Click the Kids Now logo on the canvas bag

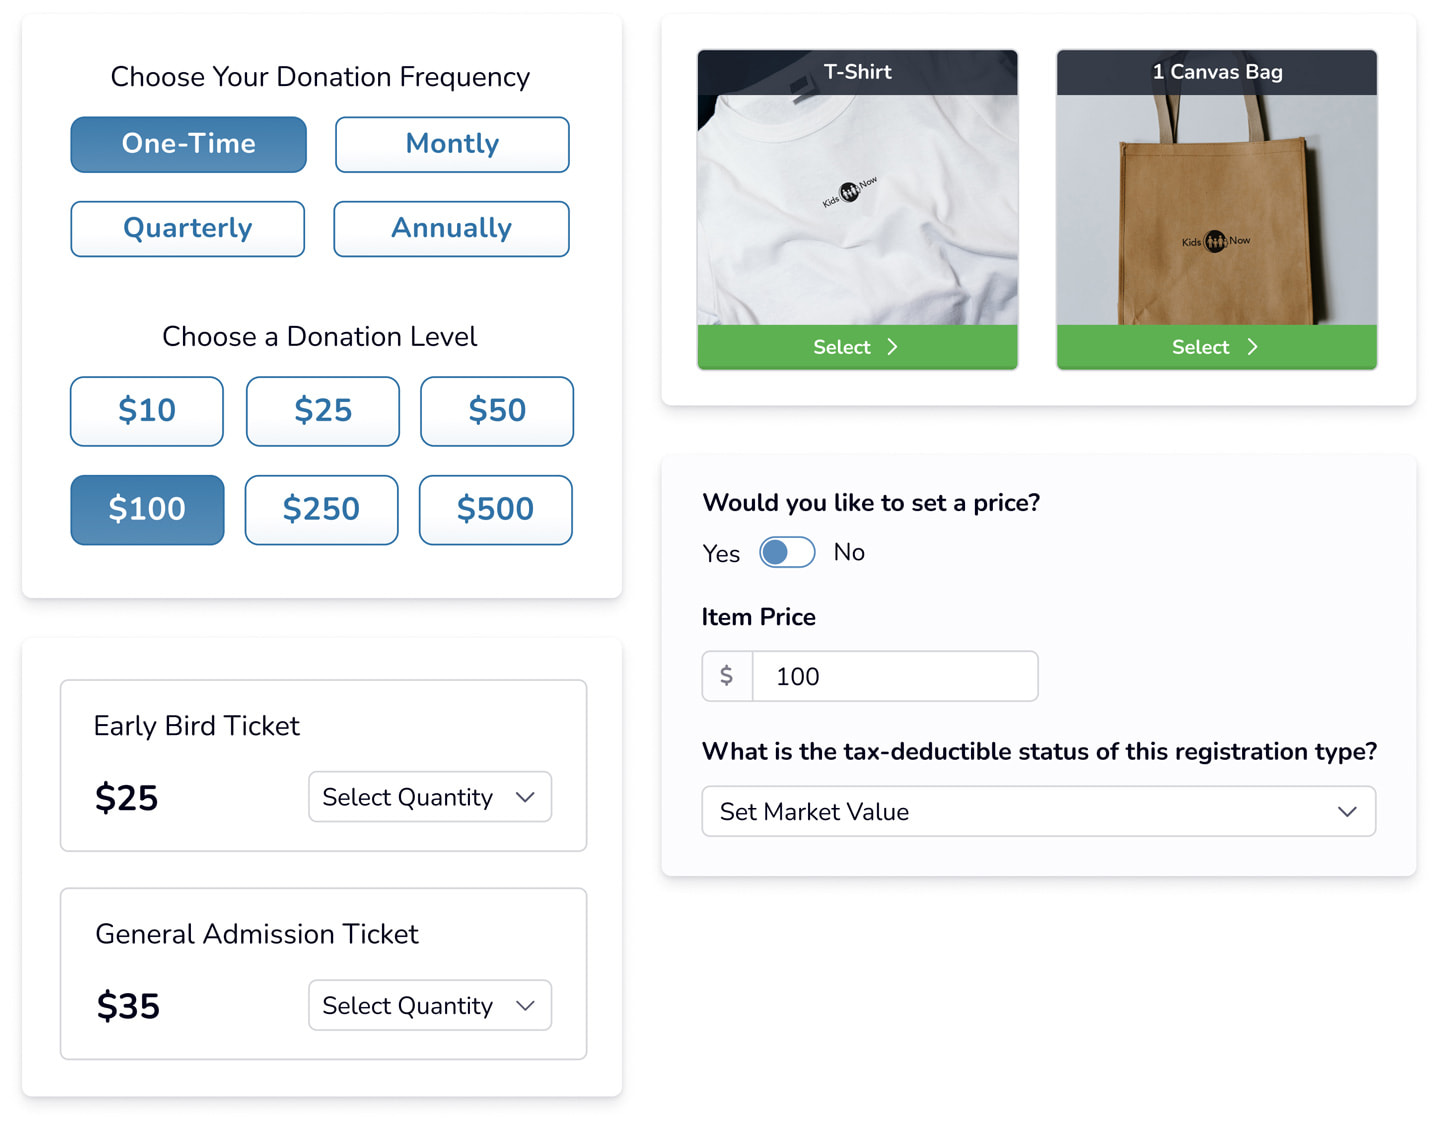pyautogui.click(x=1215, y=241)
